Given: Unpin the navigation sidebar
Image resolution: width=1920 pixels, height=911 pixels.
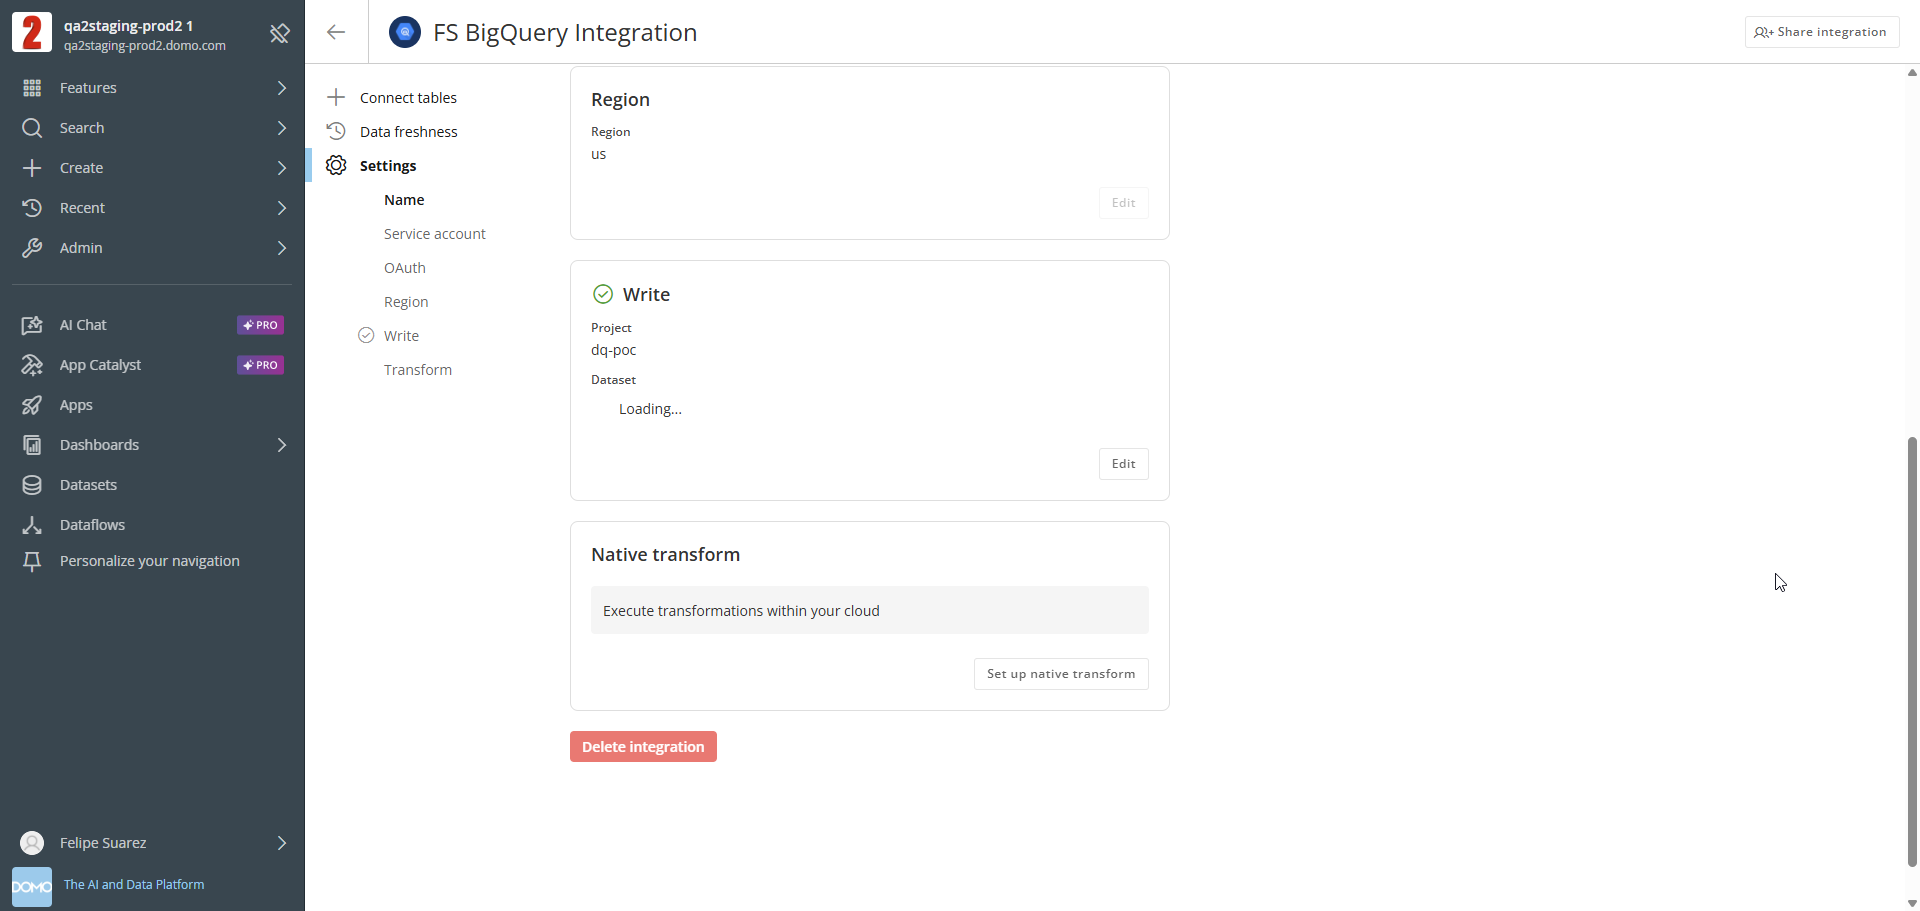Looking at the screenshot, I should click(280, 33).
